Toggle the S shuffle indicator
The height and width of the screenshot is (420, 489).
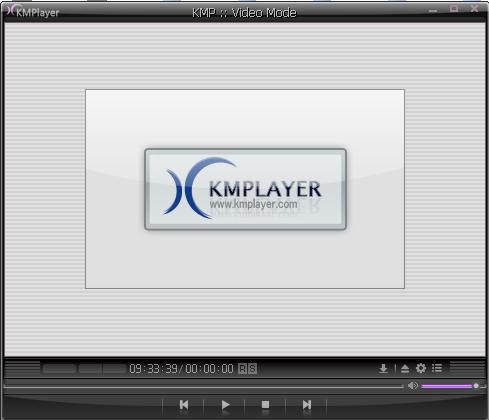(252, 369)
